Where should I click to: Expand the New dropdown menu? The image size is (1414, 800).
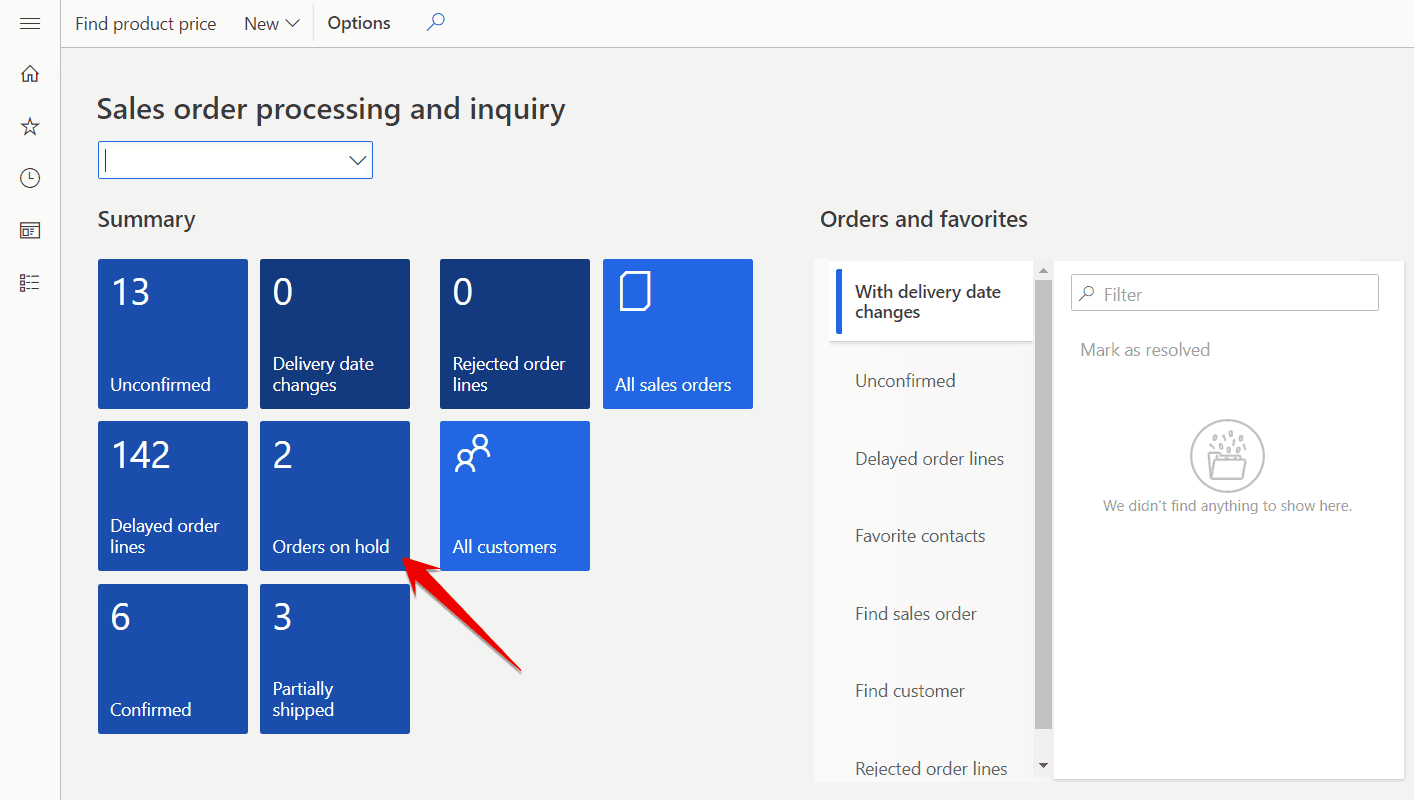click(271, 23)
